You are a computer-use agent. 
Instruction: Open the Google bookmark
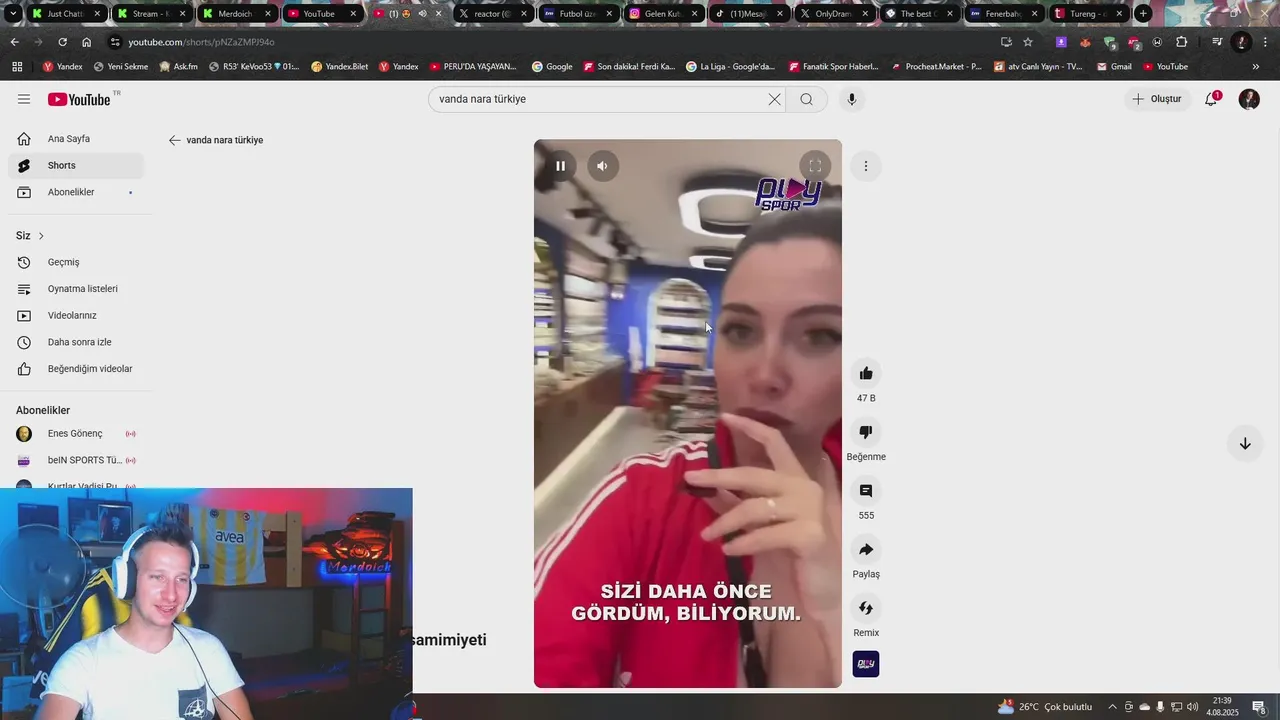[x=552, y=67]
